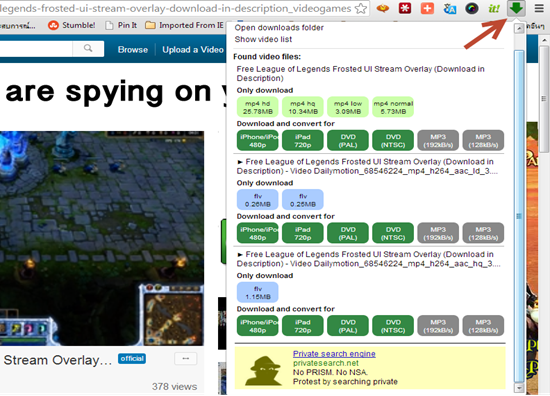Click the Stream Overlay video title

(58, 360)
